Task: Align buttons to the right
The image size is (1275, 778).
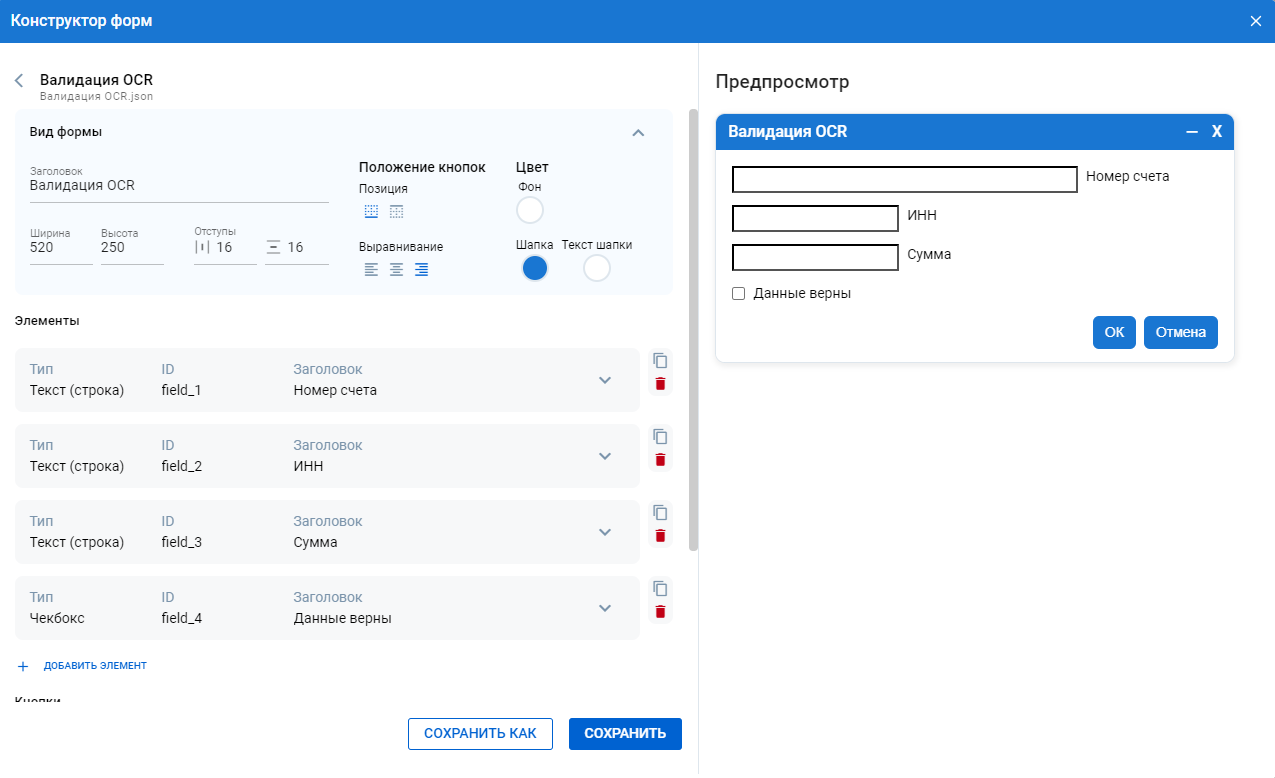Action: [x=422, y=269]
